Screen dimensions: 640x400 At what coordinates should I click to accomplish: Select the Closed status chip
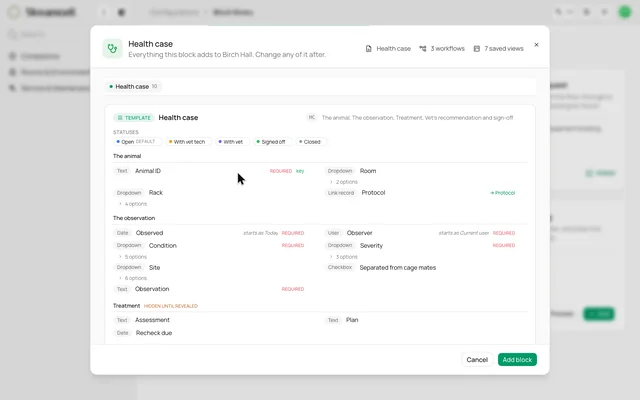[311, 142]
